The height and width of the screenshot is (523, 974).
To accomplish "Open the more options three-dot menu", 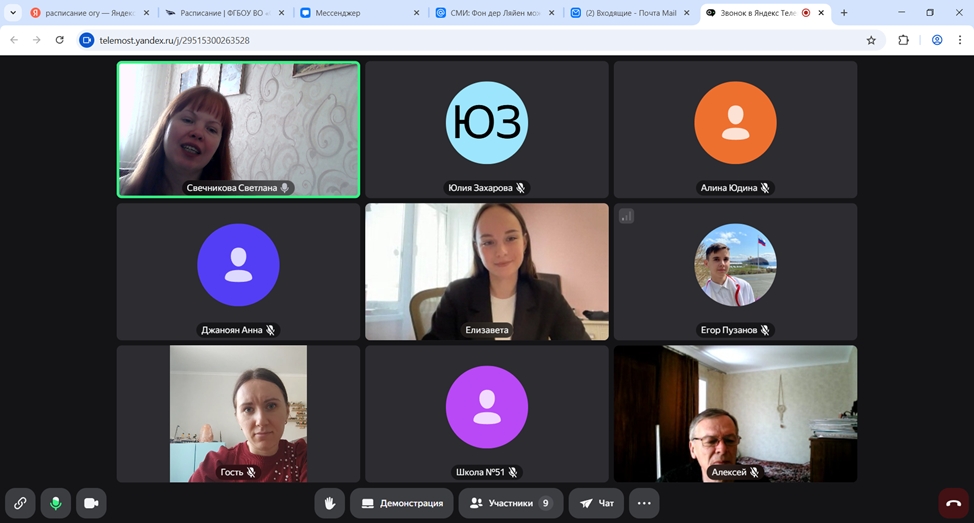I will (x=644, y=503).
